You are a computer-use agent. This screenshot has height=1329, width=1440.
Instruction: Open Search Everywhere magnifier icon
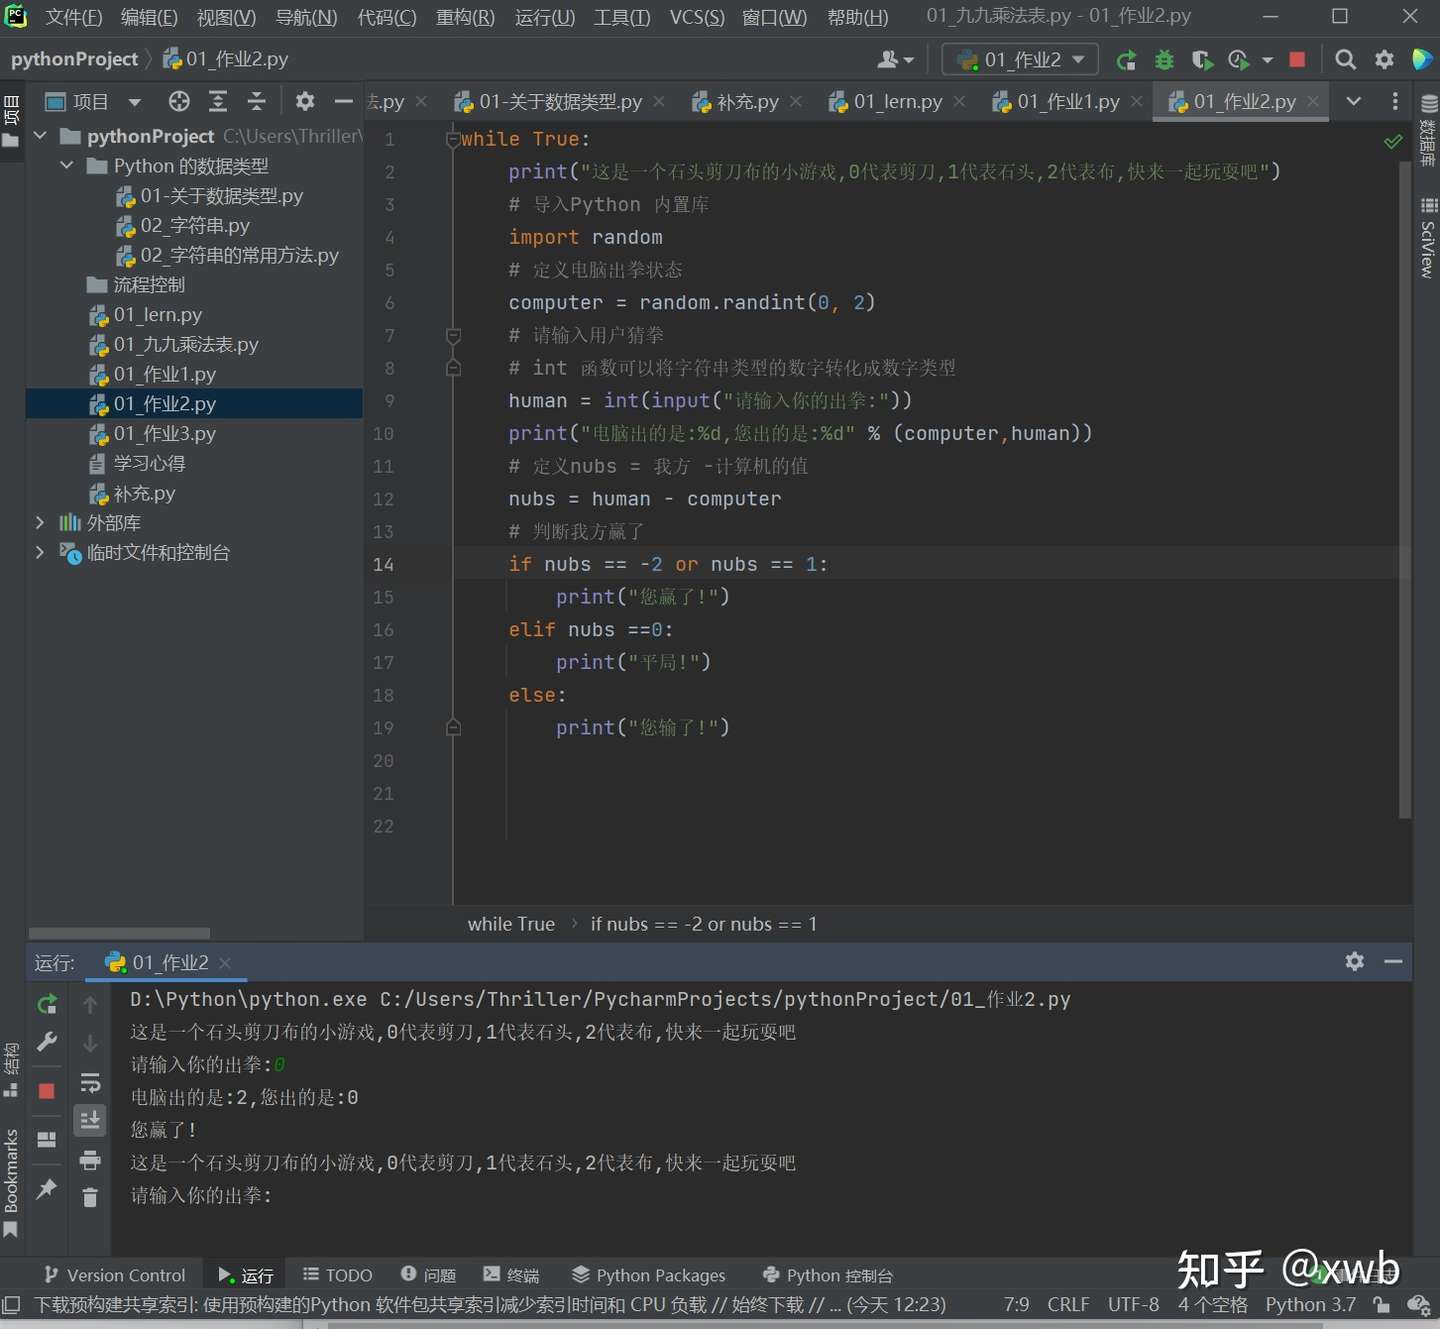tap(1346, 60)
